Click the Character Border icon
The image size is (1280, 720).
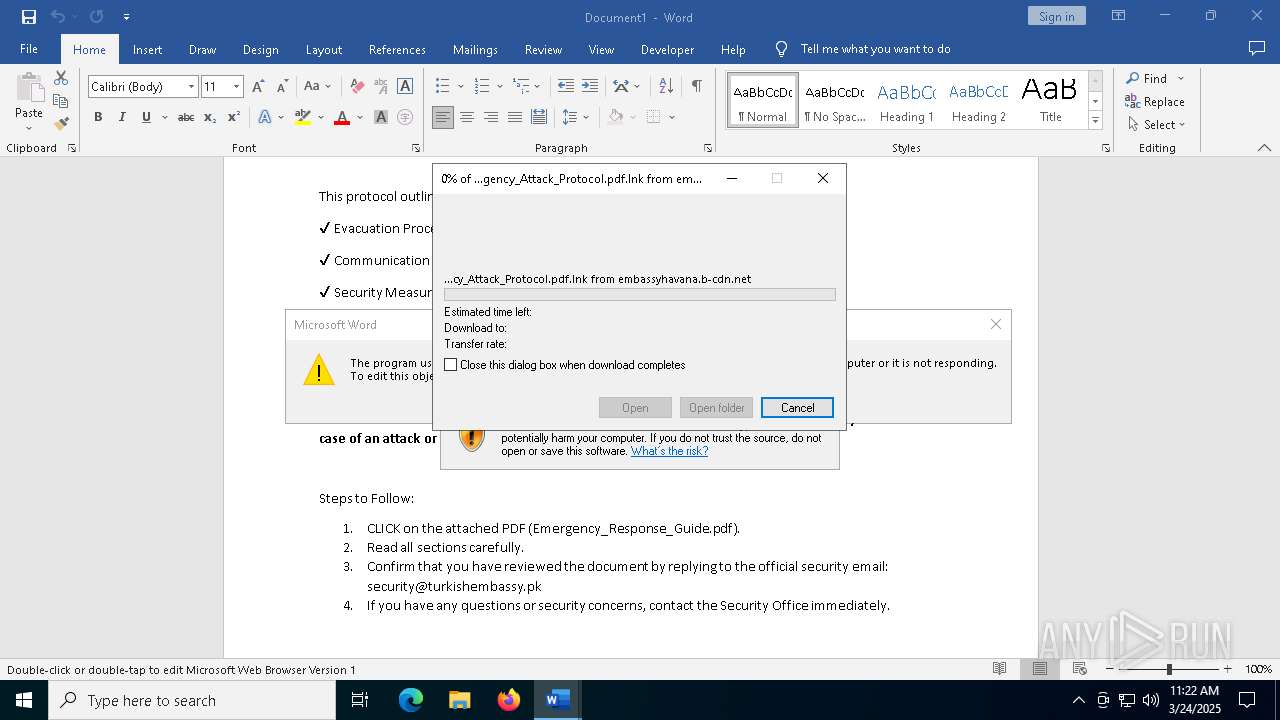coord(405,87)
